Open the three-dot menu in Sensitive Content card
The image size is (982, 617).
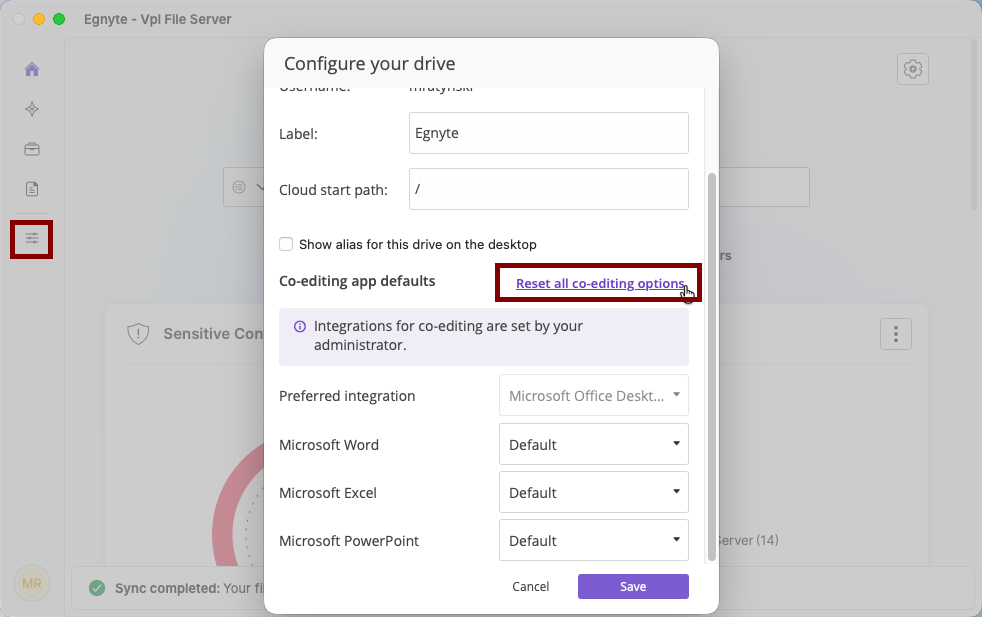[x=896, y=334]
